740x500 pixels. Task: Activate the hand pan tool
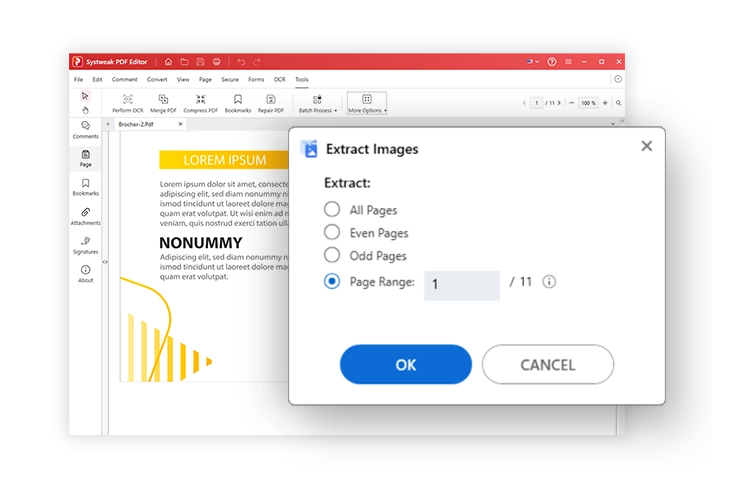(x=85, y=110)
